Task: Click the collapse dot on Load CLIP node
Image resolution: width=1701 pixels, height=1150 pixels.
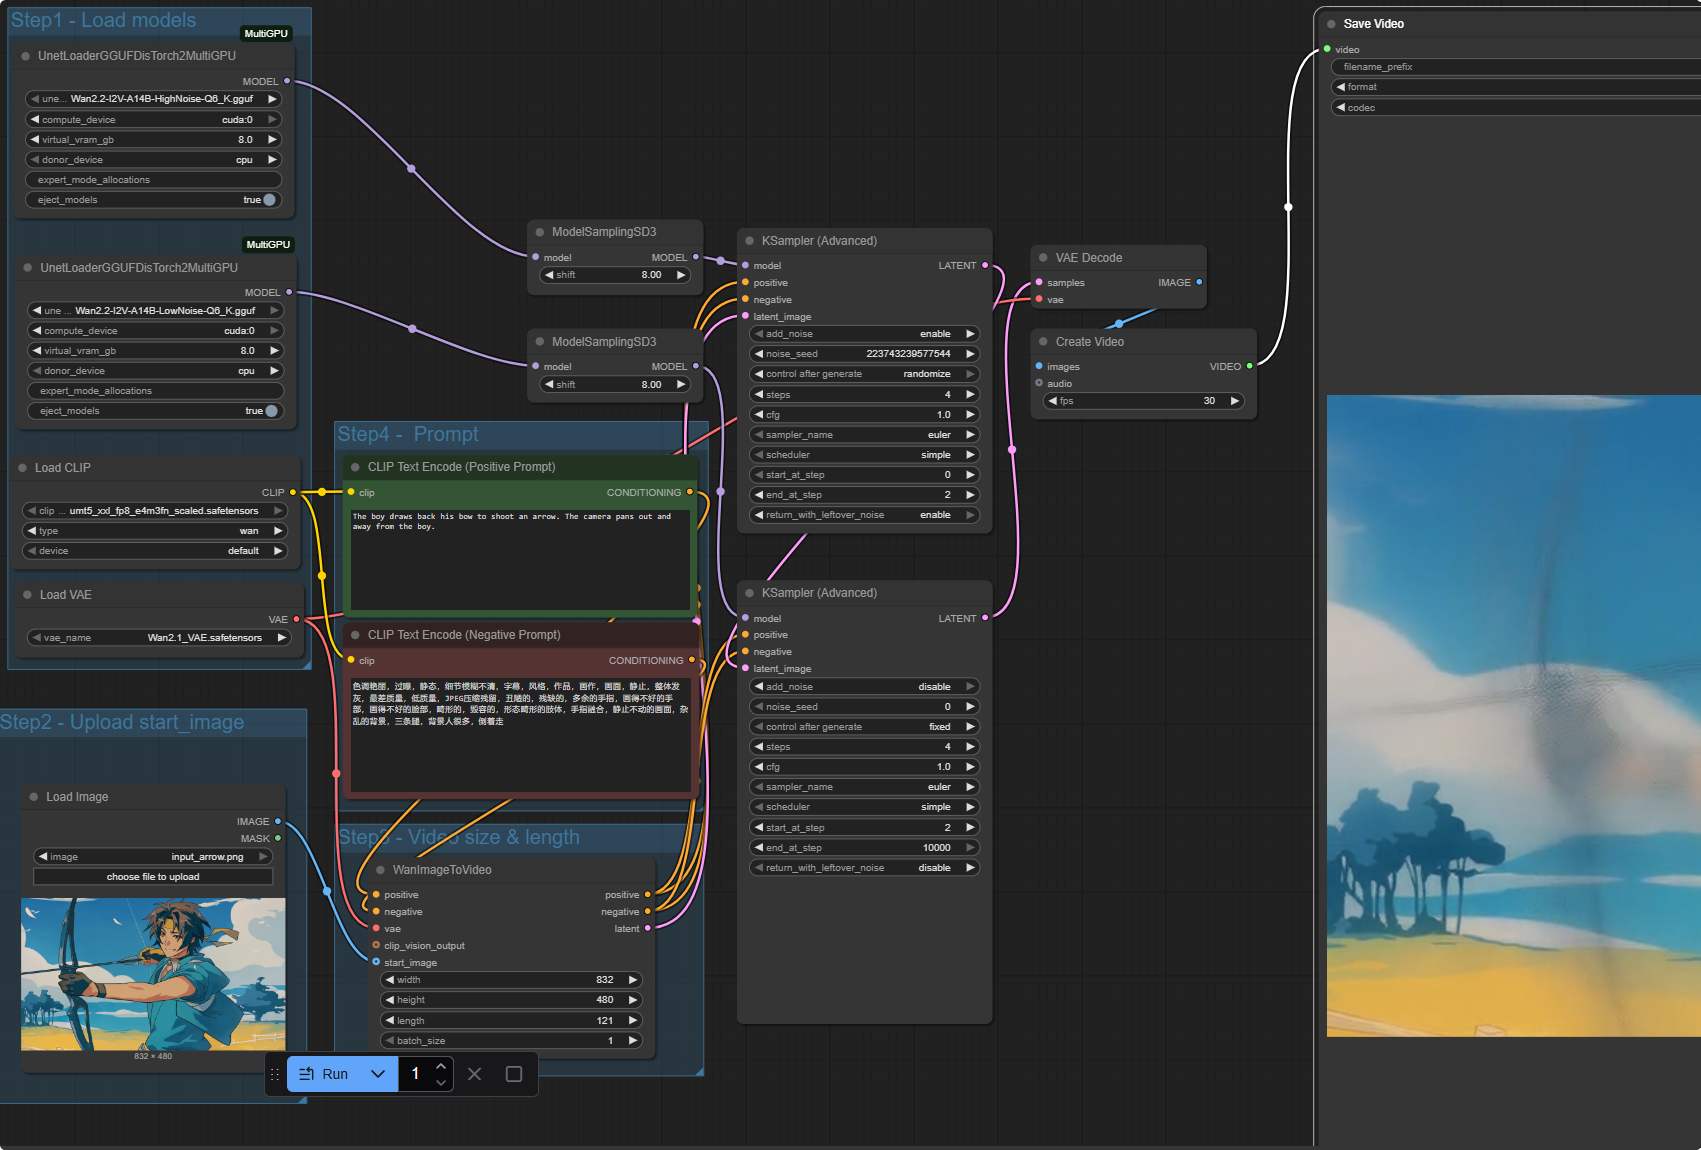Action: pos(22,468)
